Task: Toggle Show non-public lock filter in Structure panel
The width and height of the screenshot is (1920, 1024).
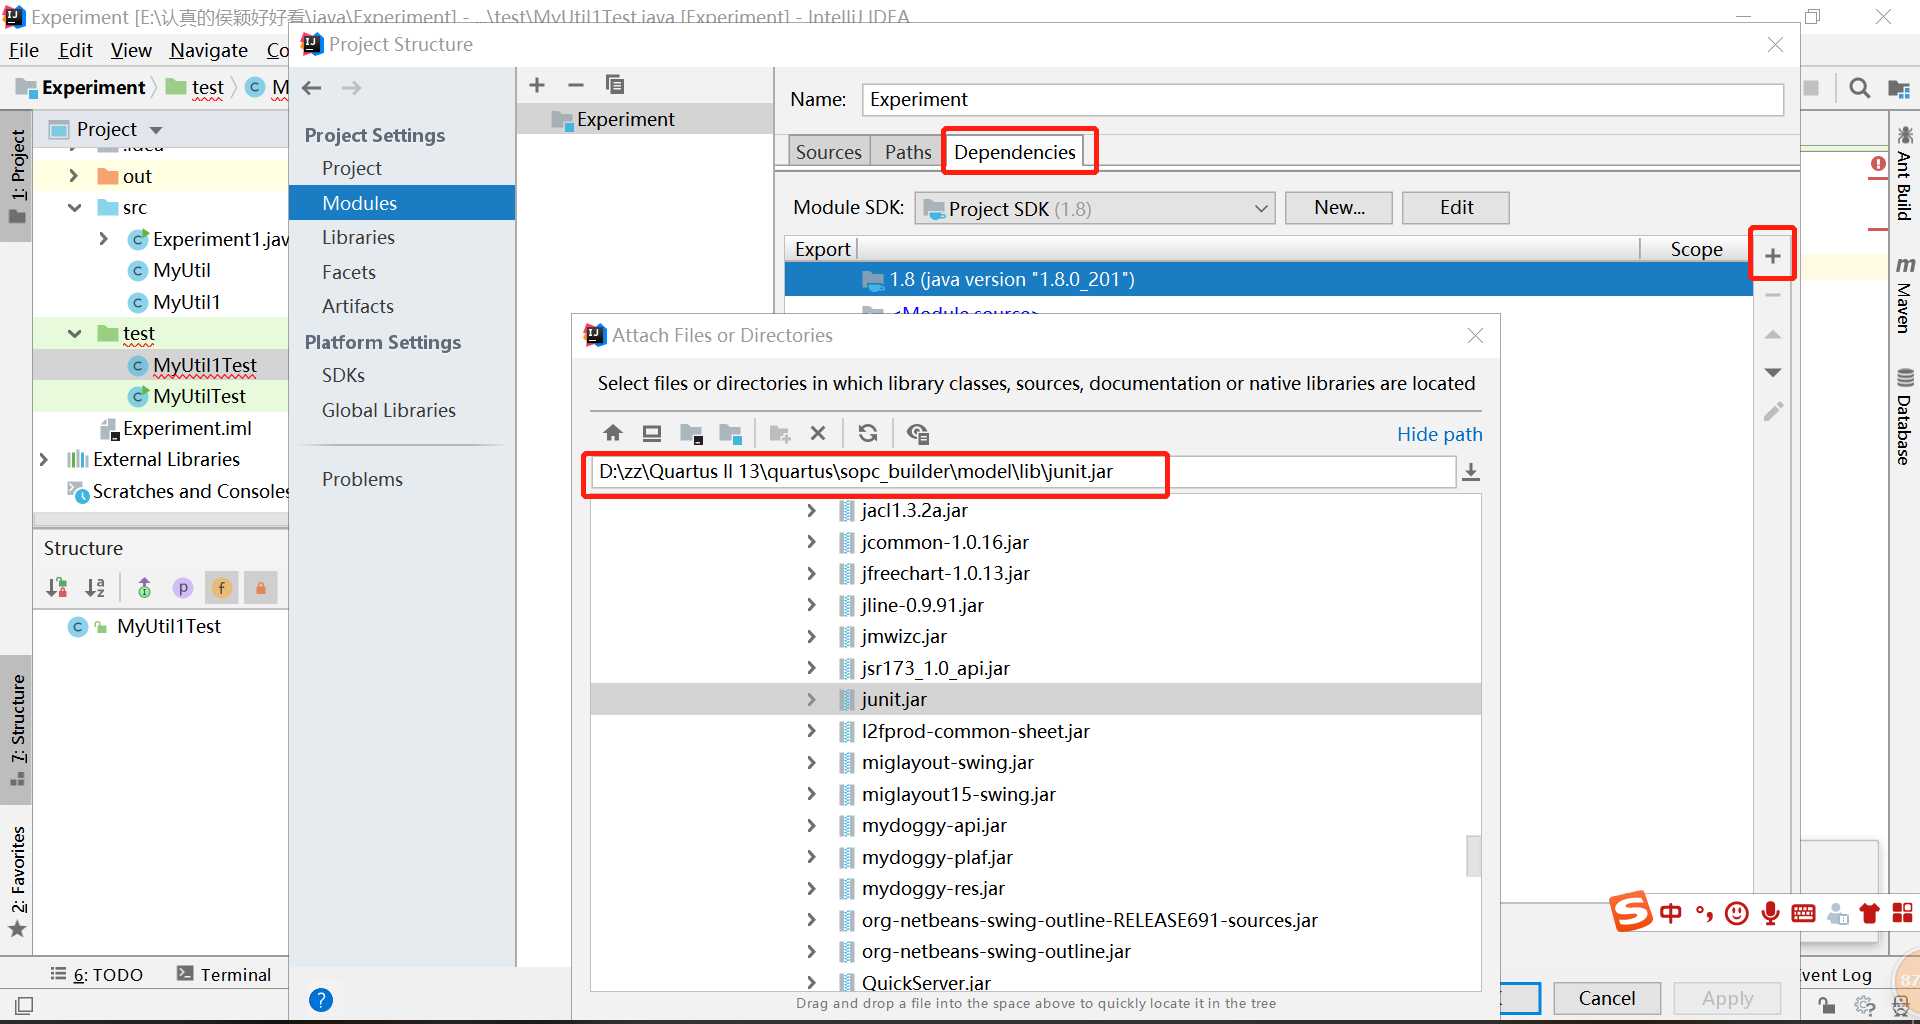Action: (261, 588)
